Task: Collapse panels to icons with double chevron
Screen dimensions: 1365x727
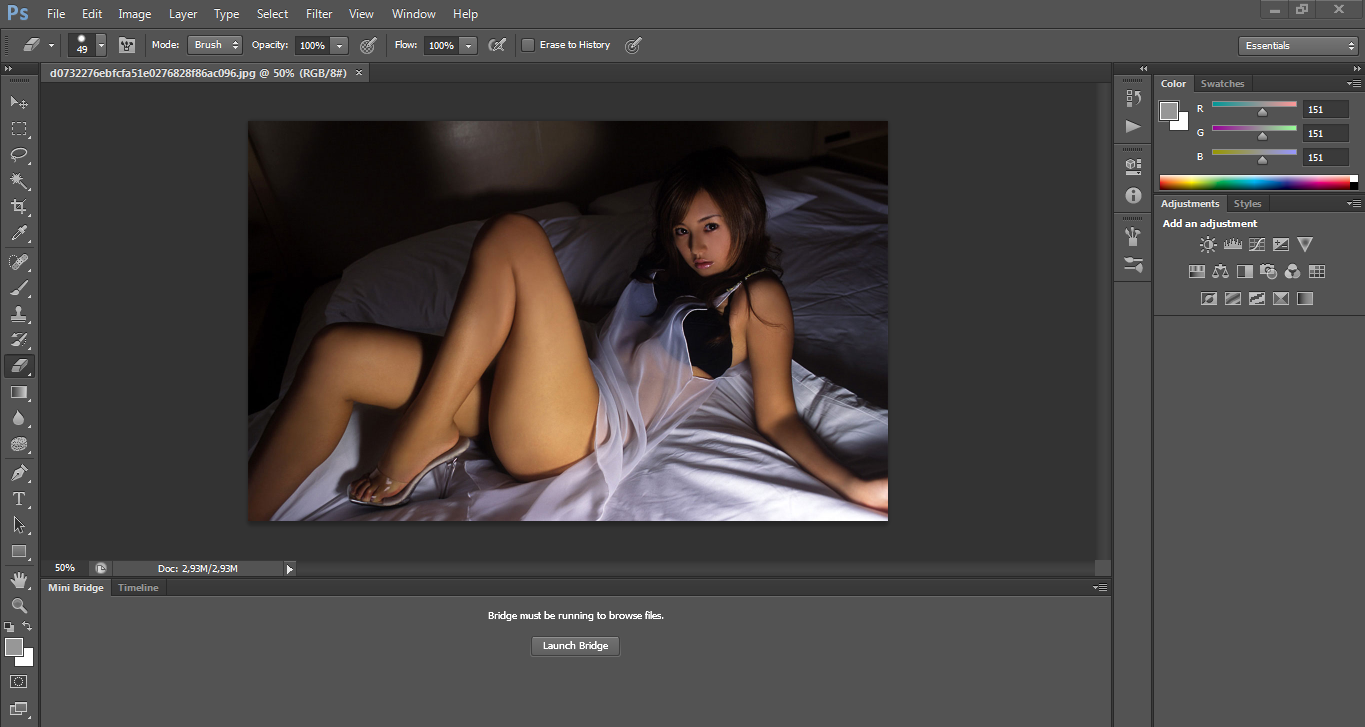Action: tap(1143, 68)
